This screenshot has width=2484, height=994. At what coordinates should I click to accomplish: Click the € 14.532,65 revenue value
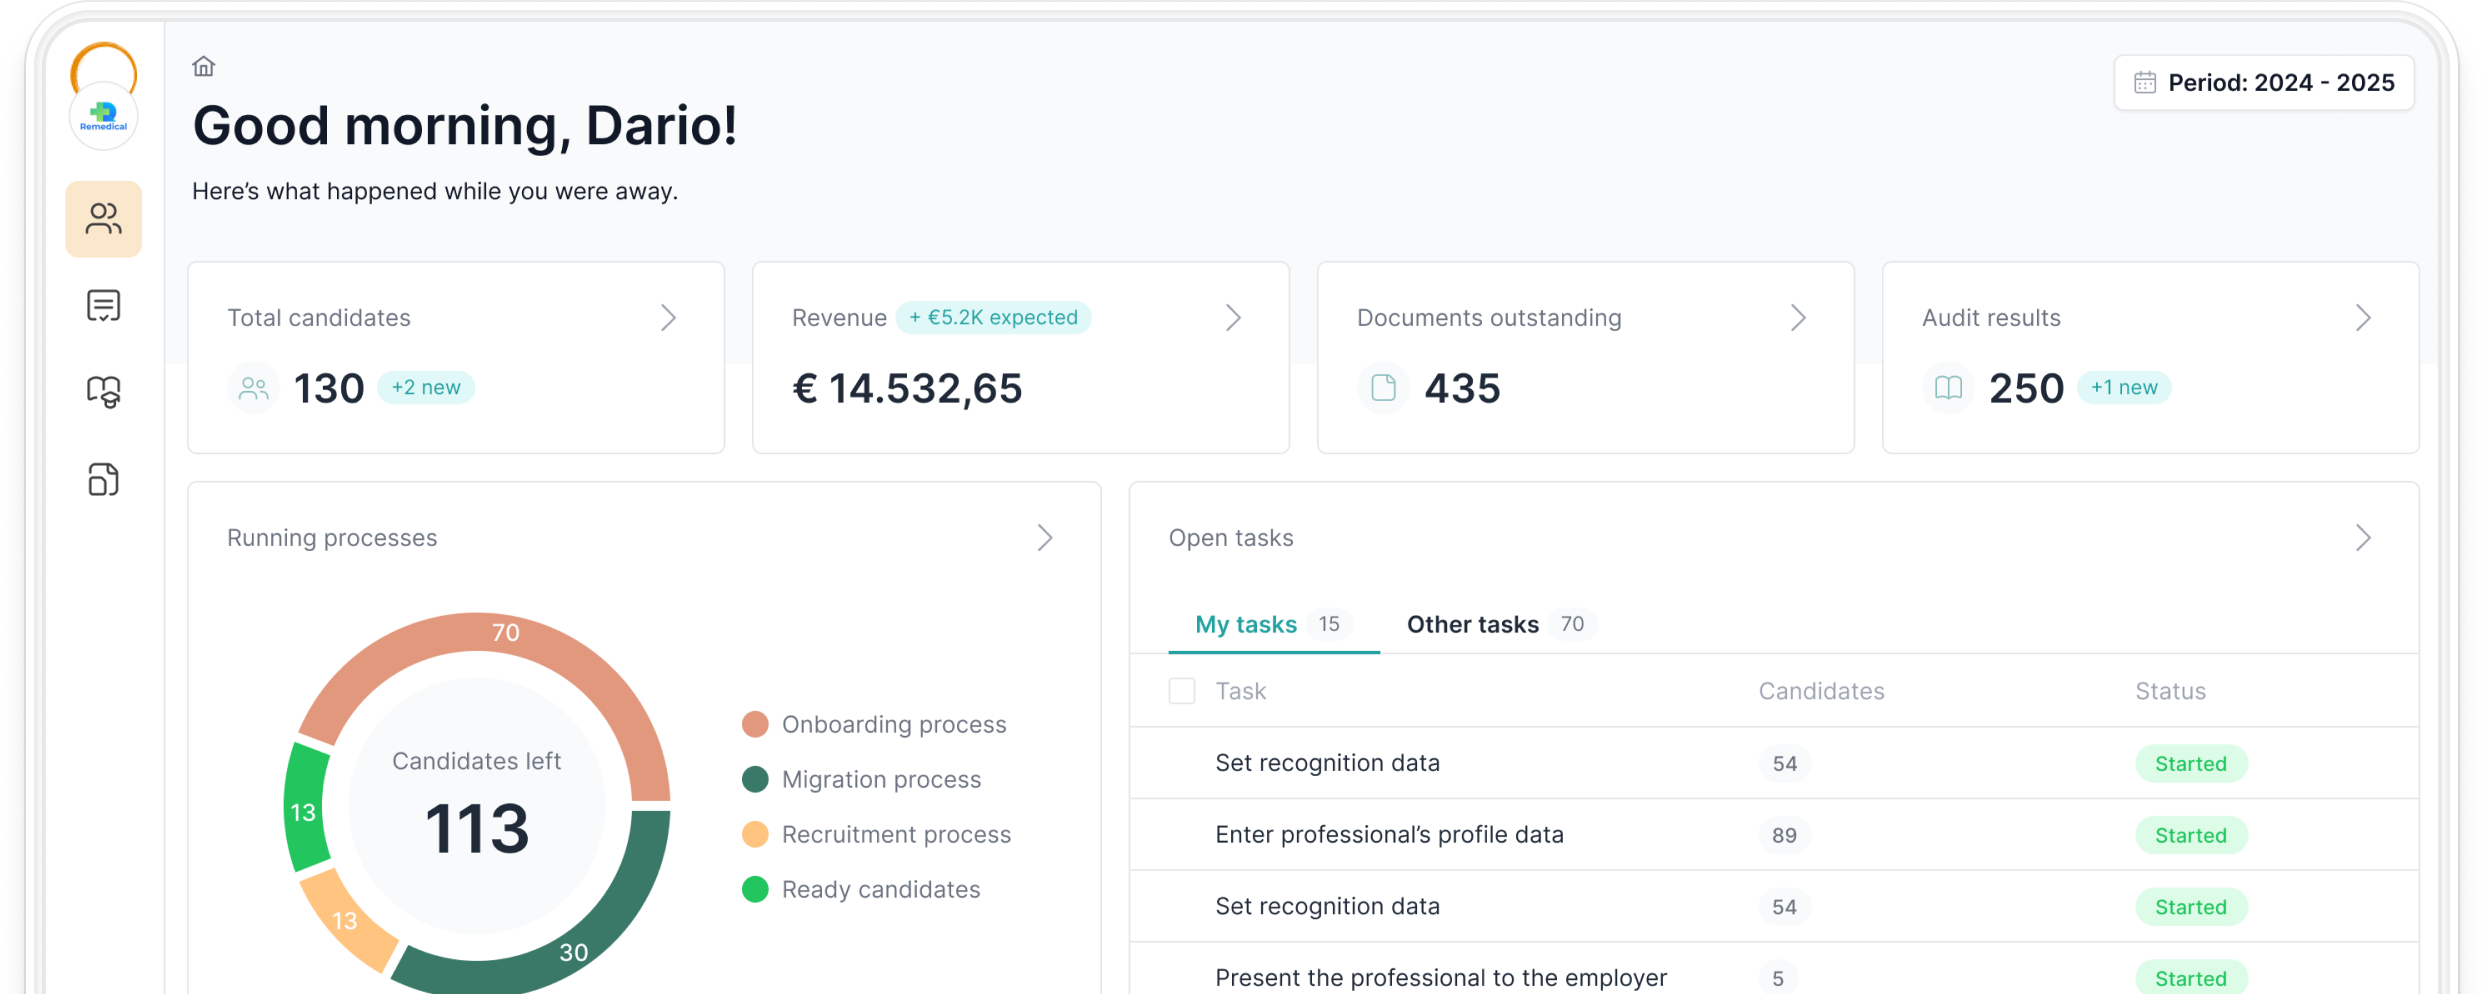tap(908, 388)
